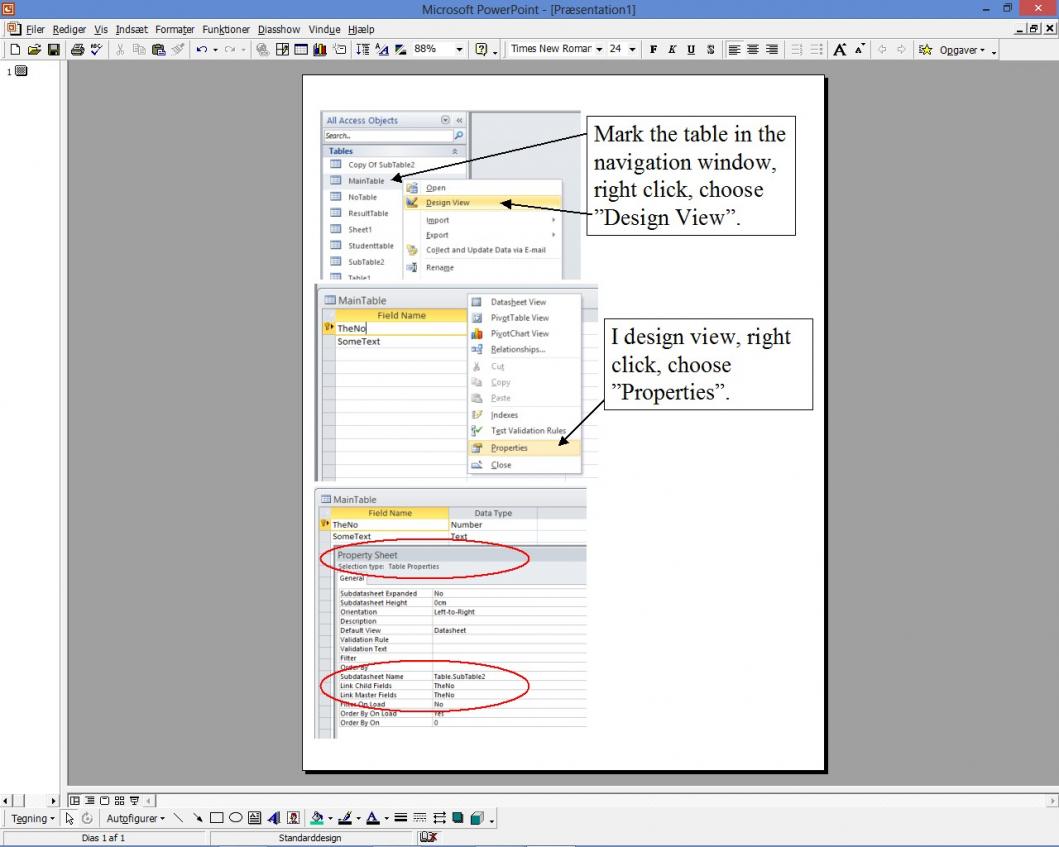Select the Line drawing tool

178,818
